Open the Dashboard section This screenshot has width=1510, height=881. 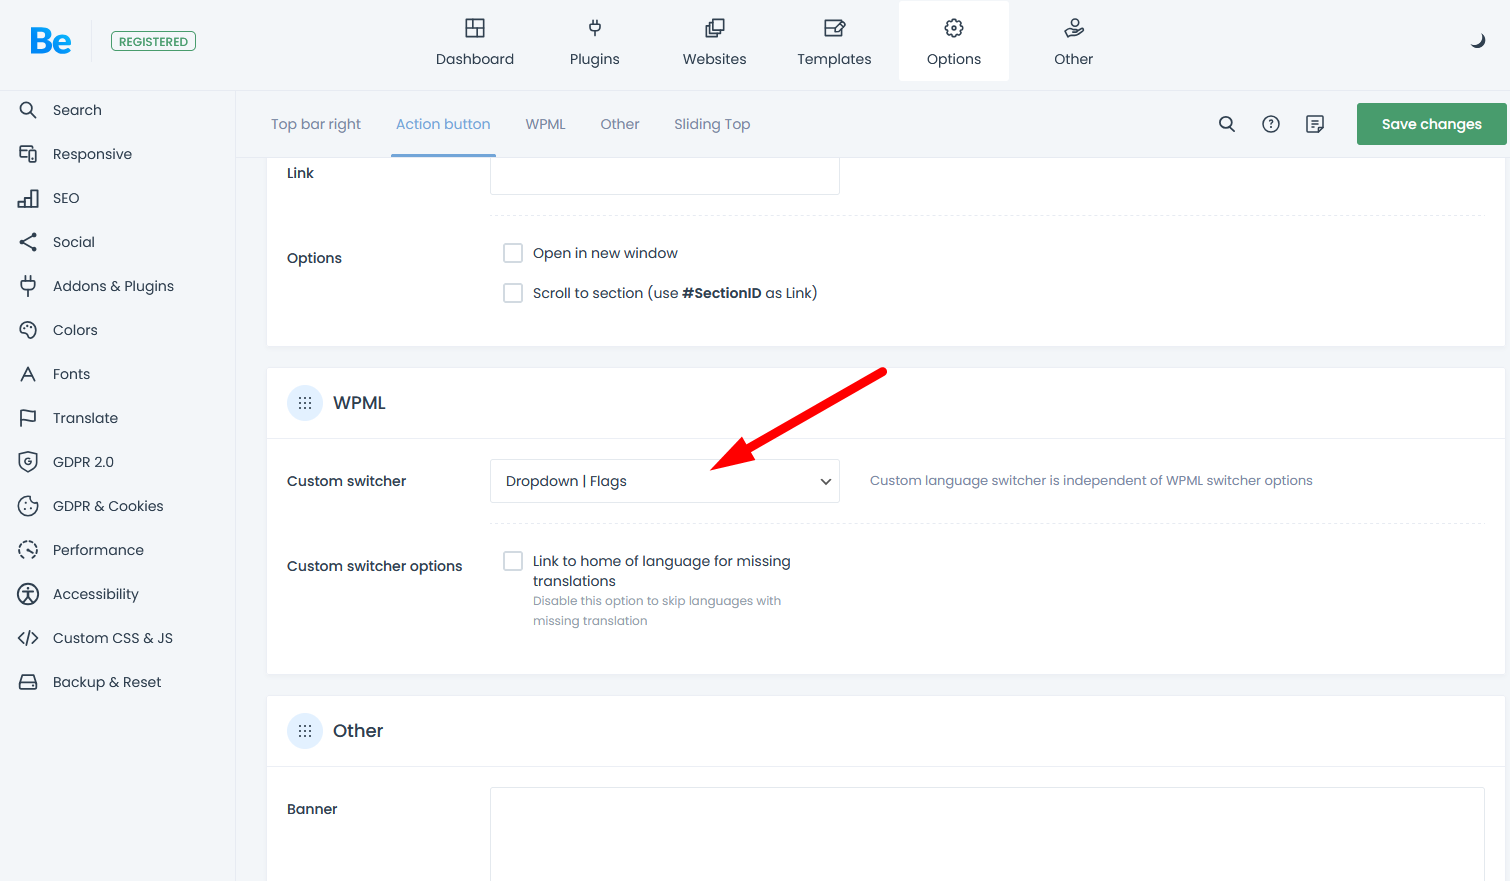475,42
